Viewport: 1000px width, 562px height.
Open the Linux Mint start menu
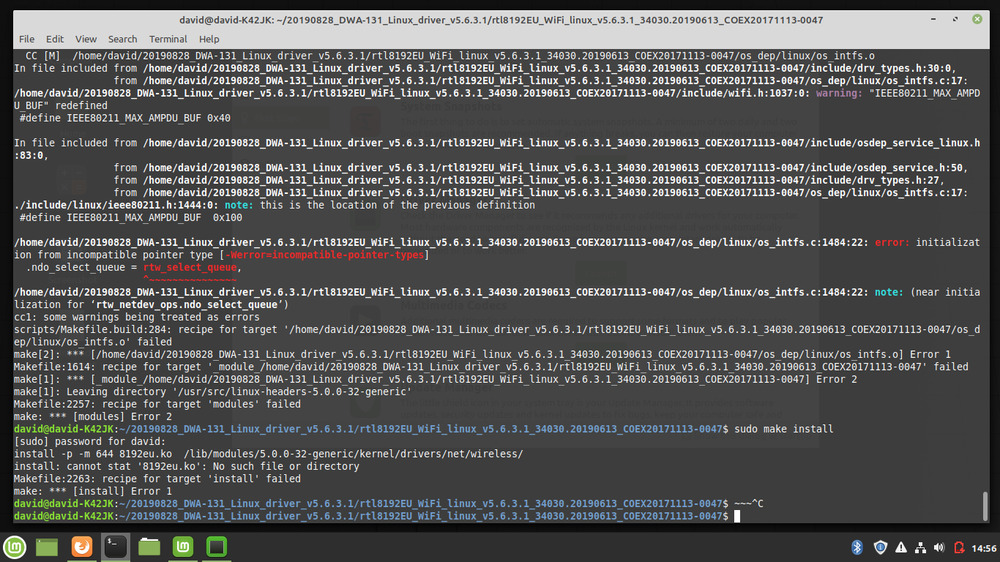tap(14, 547)
